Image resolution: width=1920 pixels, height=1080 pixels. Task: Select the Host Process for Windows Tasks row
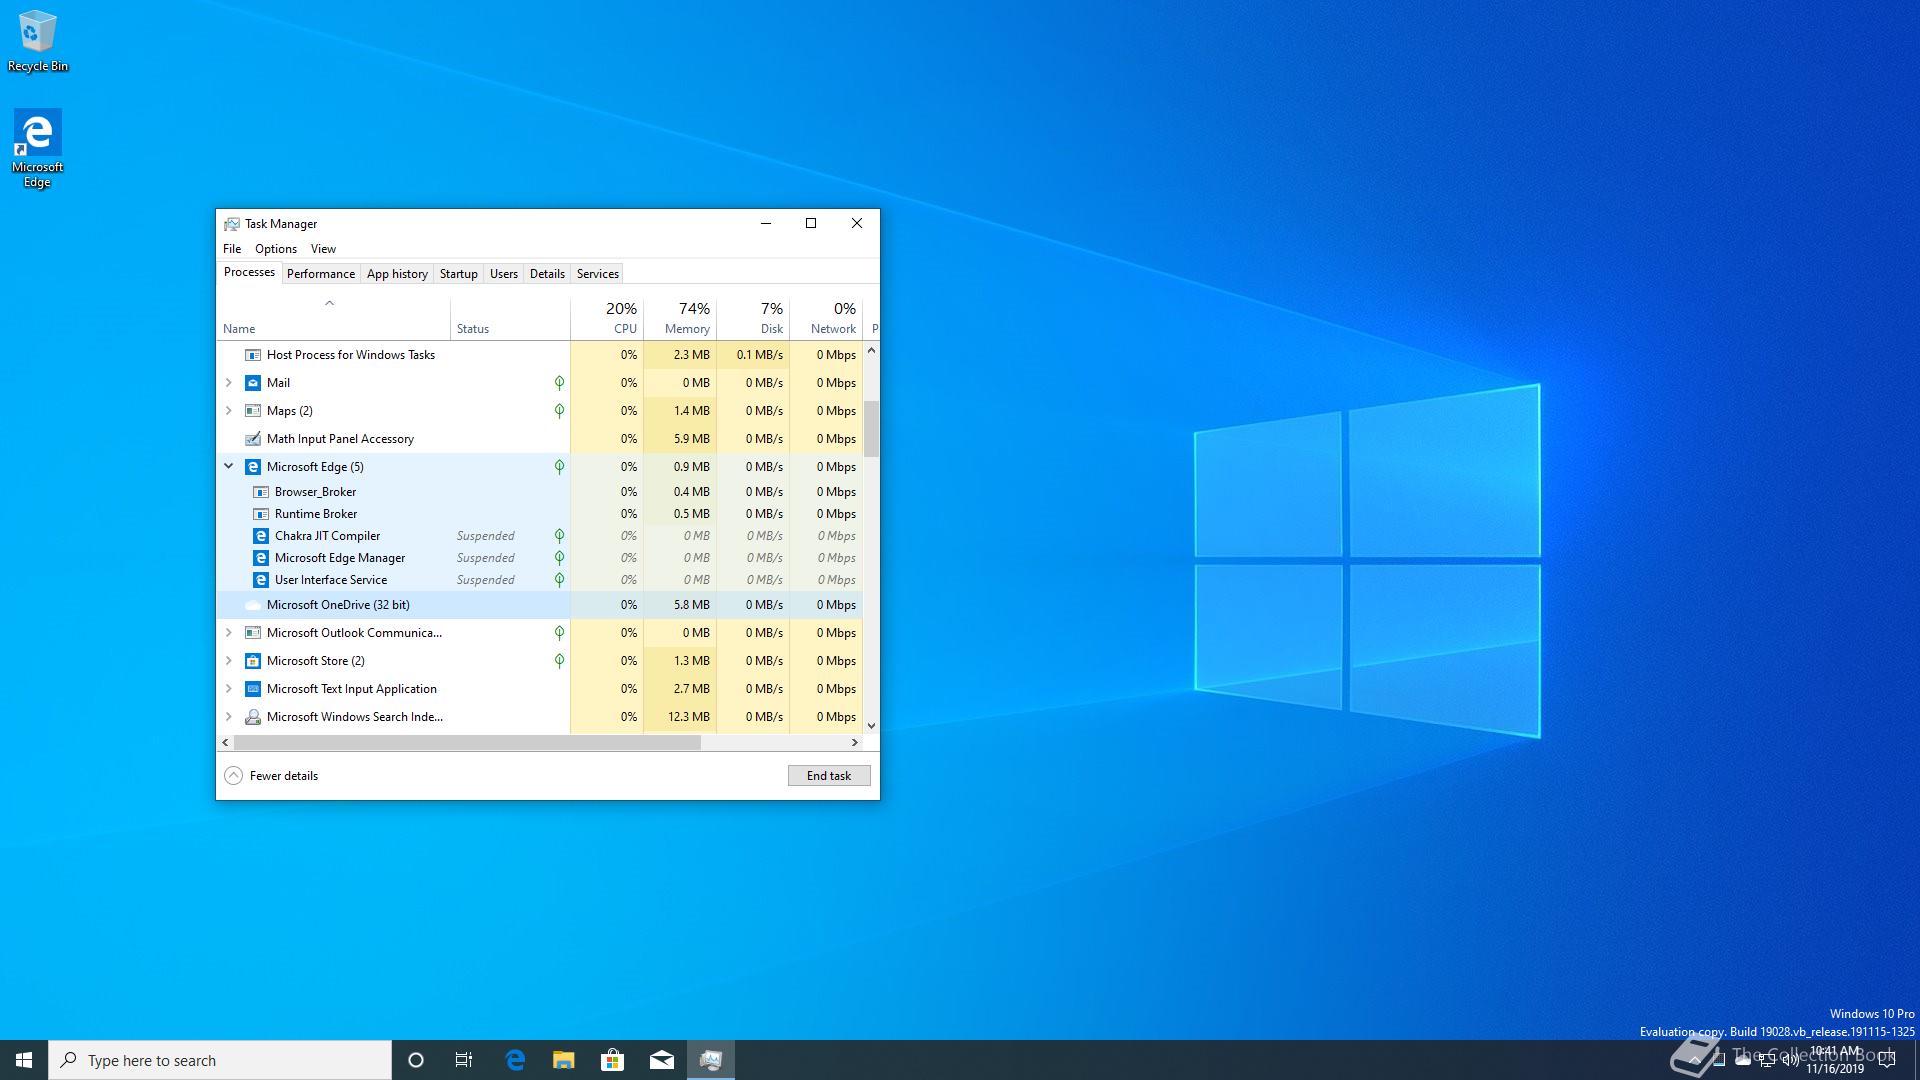point(540,355)
